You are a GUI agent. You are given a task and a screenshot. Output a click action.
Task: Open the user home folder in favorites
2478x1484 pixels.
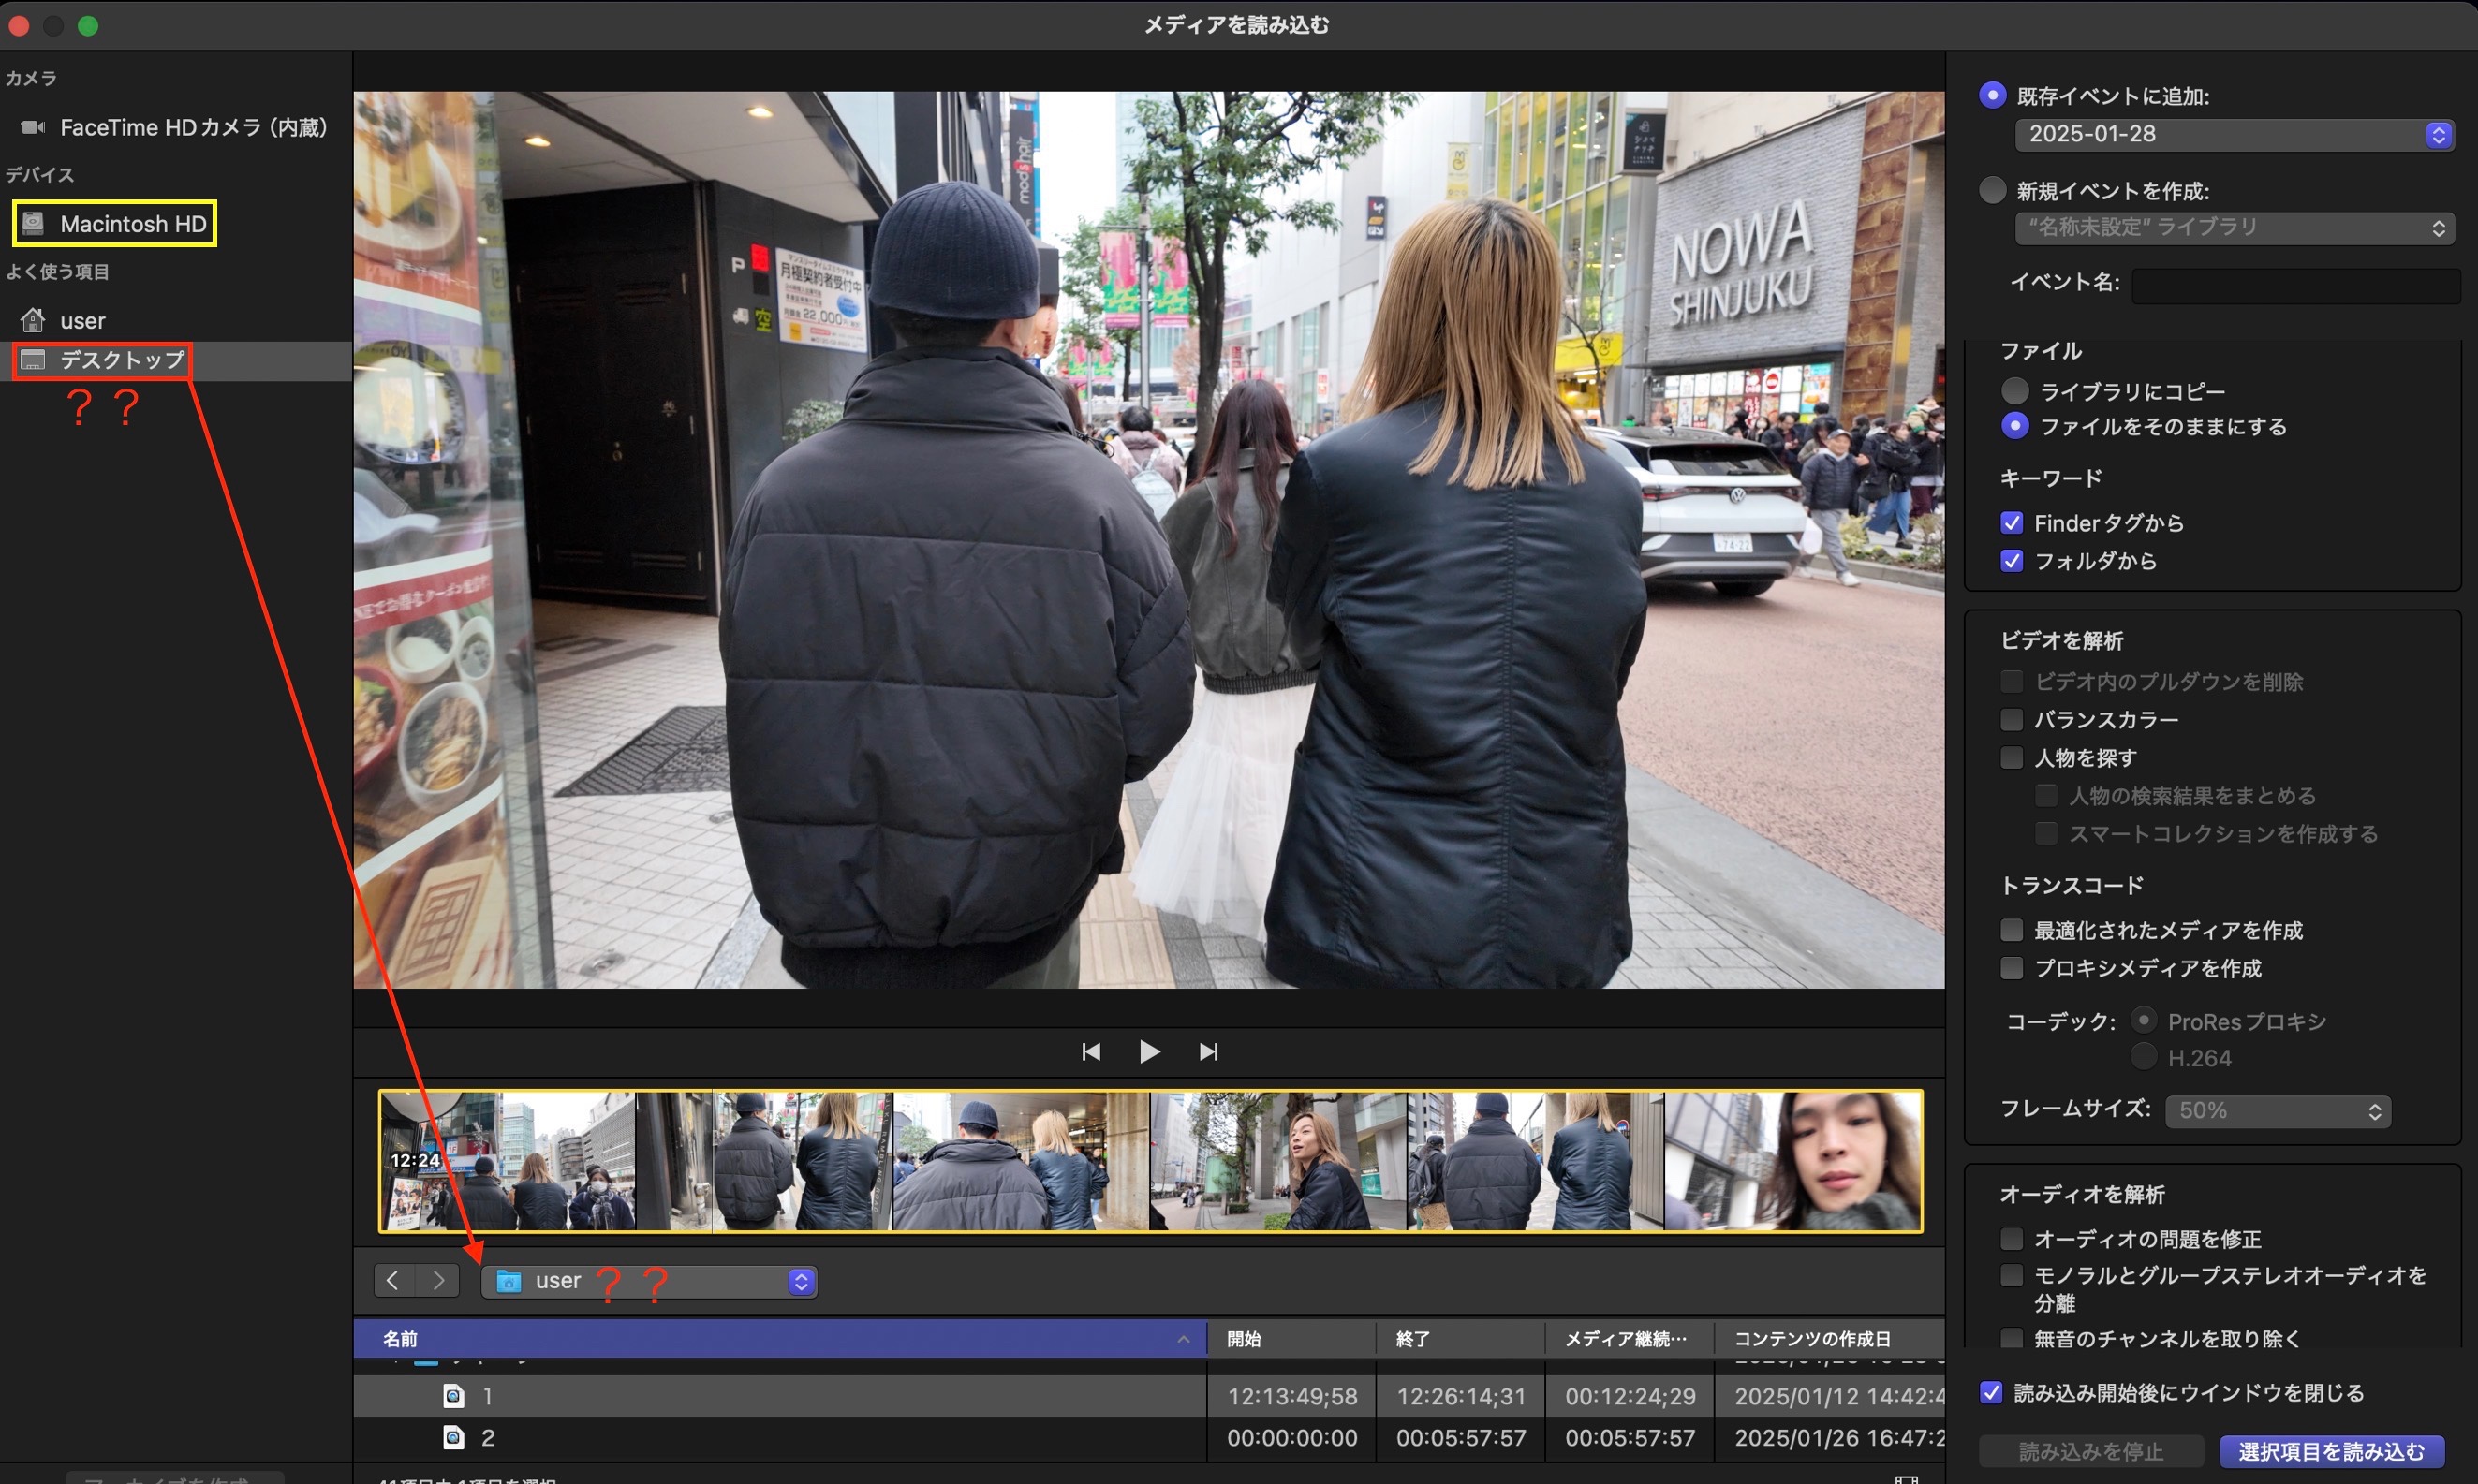coord(82,321)
